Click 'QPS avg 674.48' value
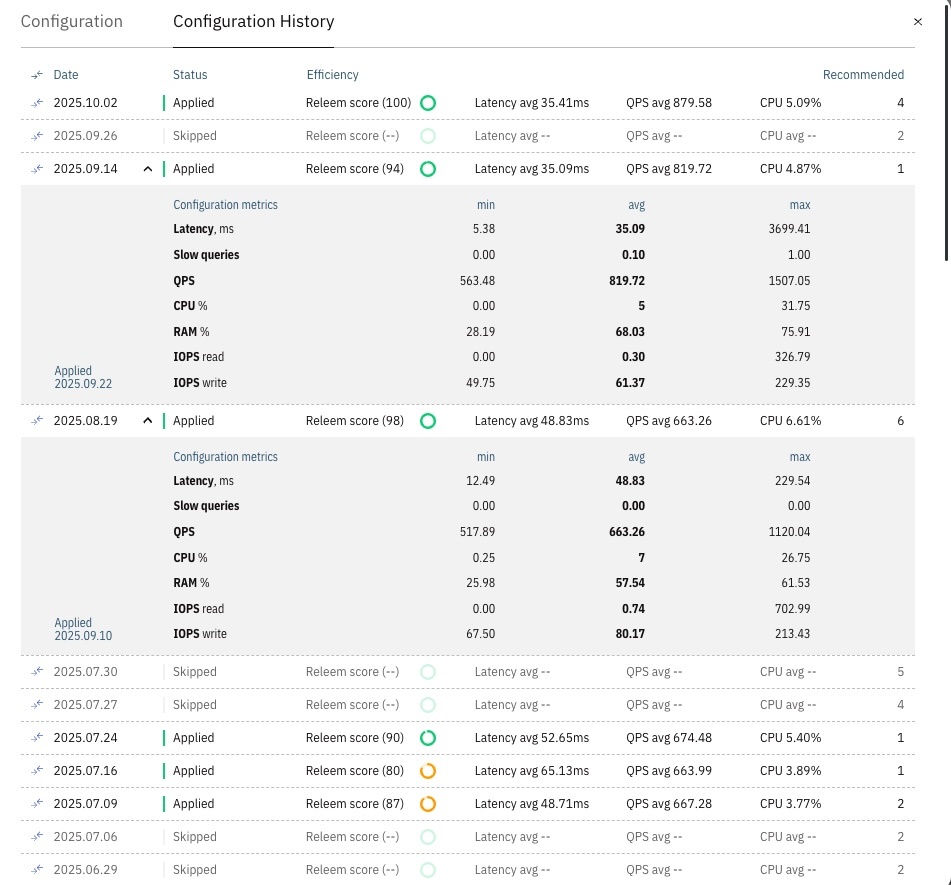 click(x=669, y=738)
